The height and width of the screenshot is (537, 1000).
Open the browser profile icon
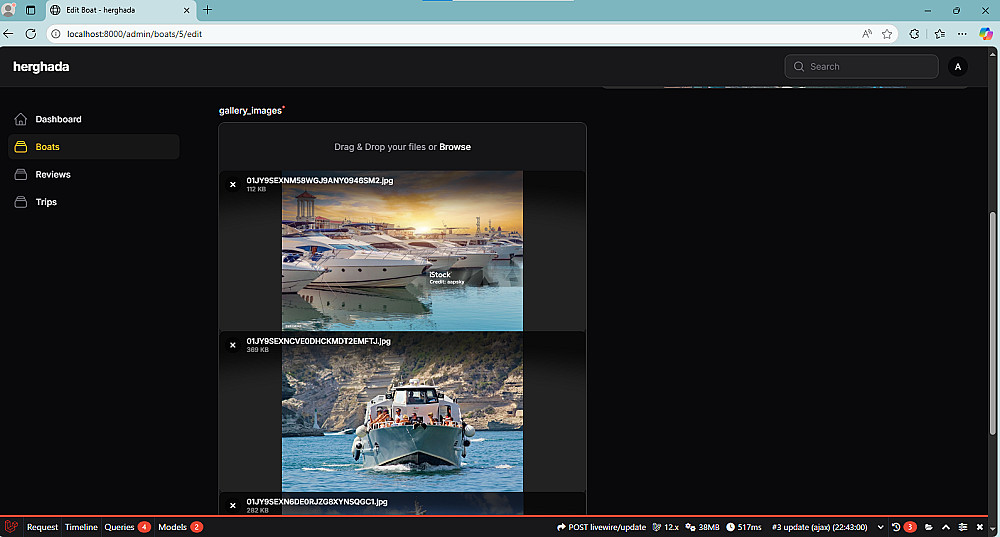8,10
